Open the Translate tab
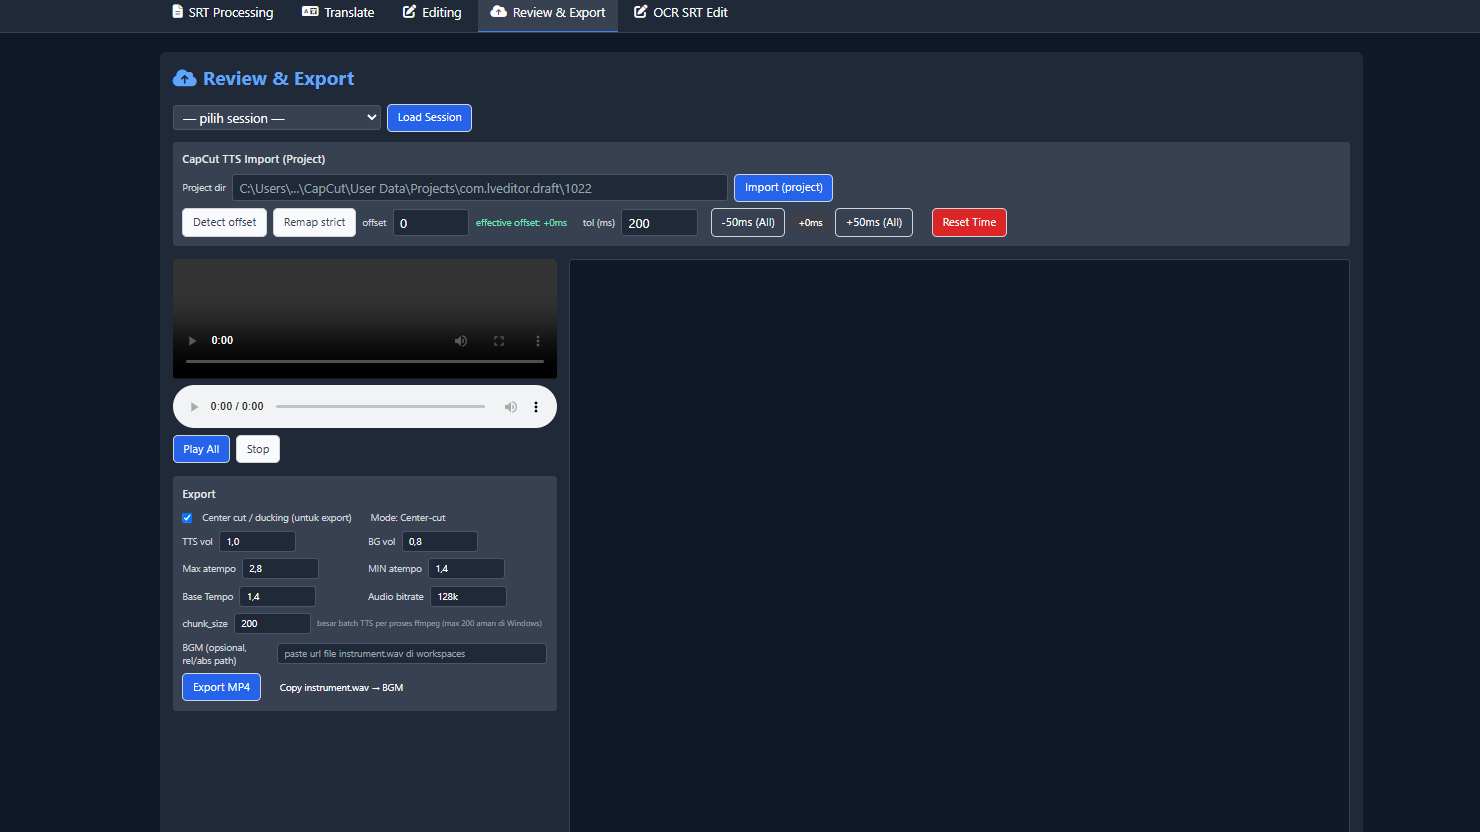1480x832 pixels. [338, 13]
